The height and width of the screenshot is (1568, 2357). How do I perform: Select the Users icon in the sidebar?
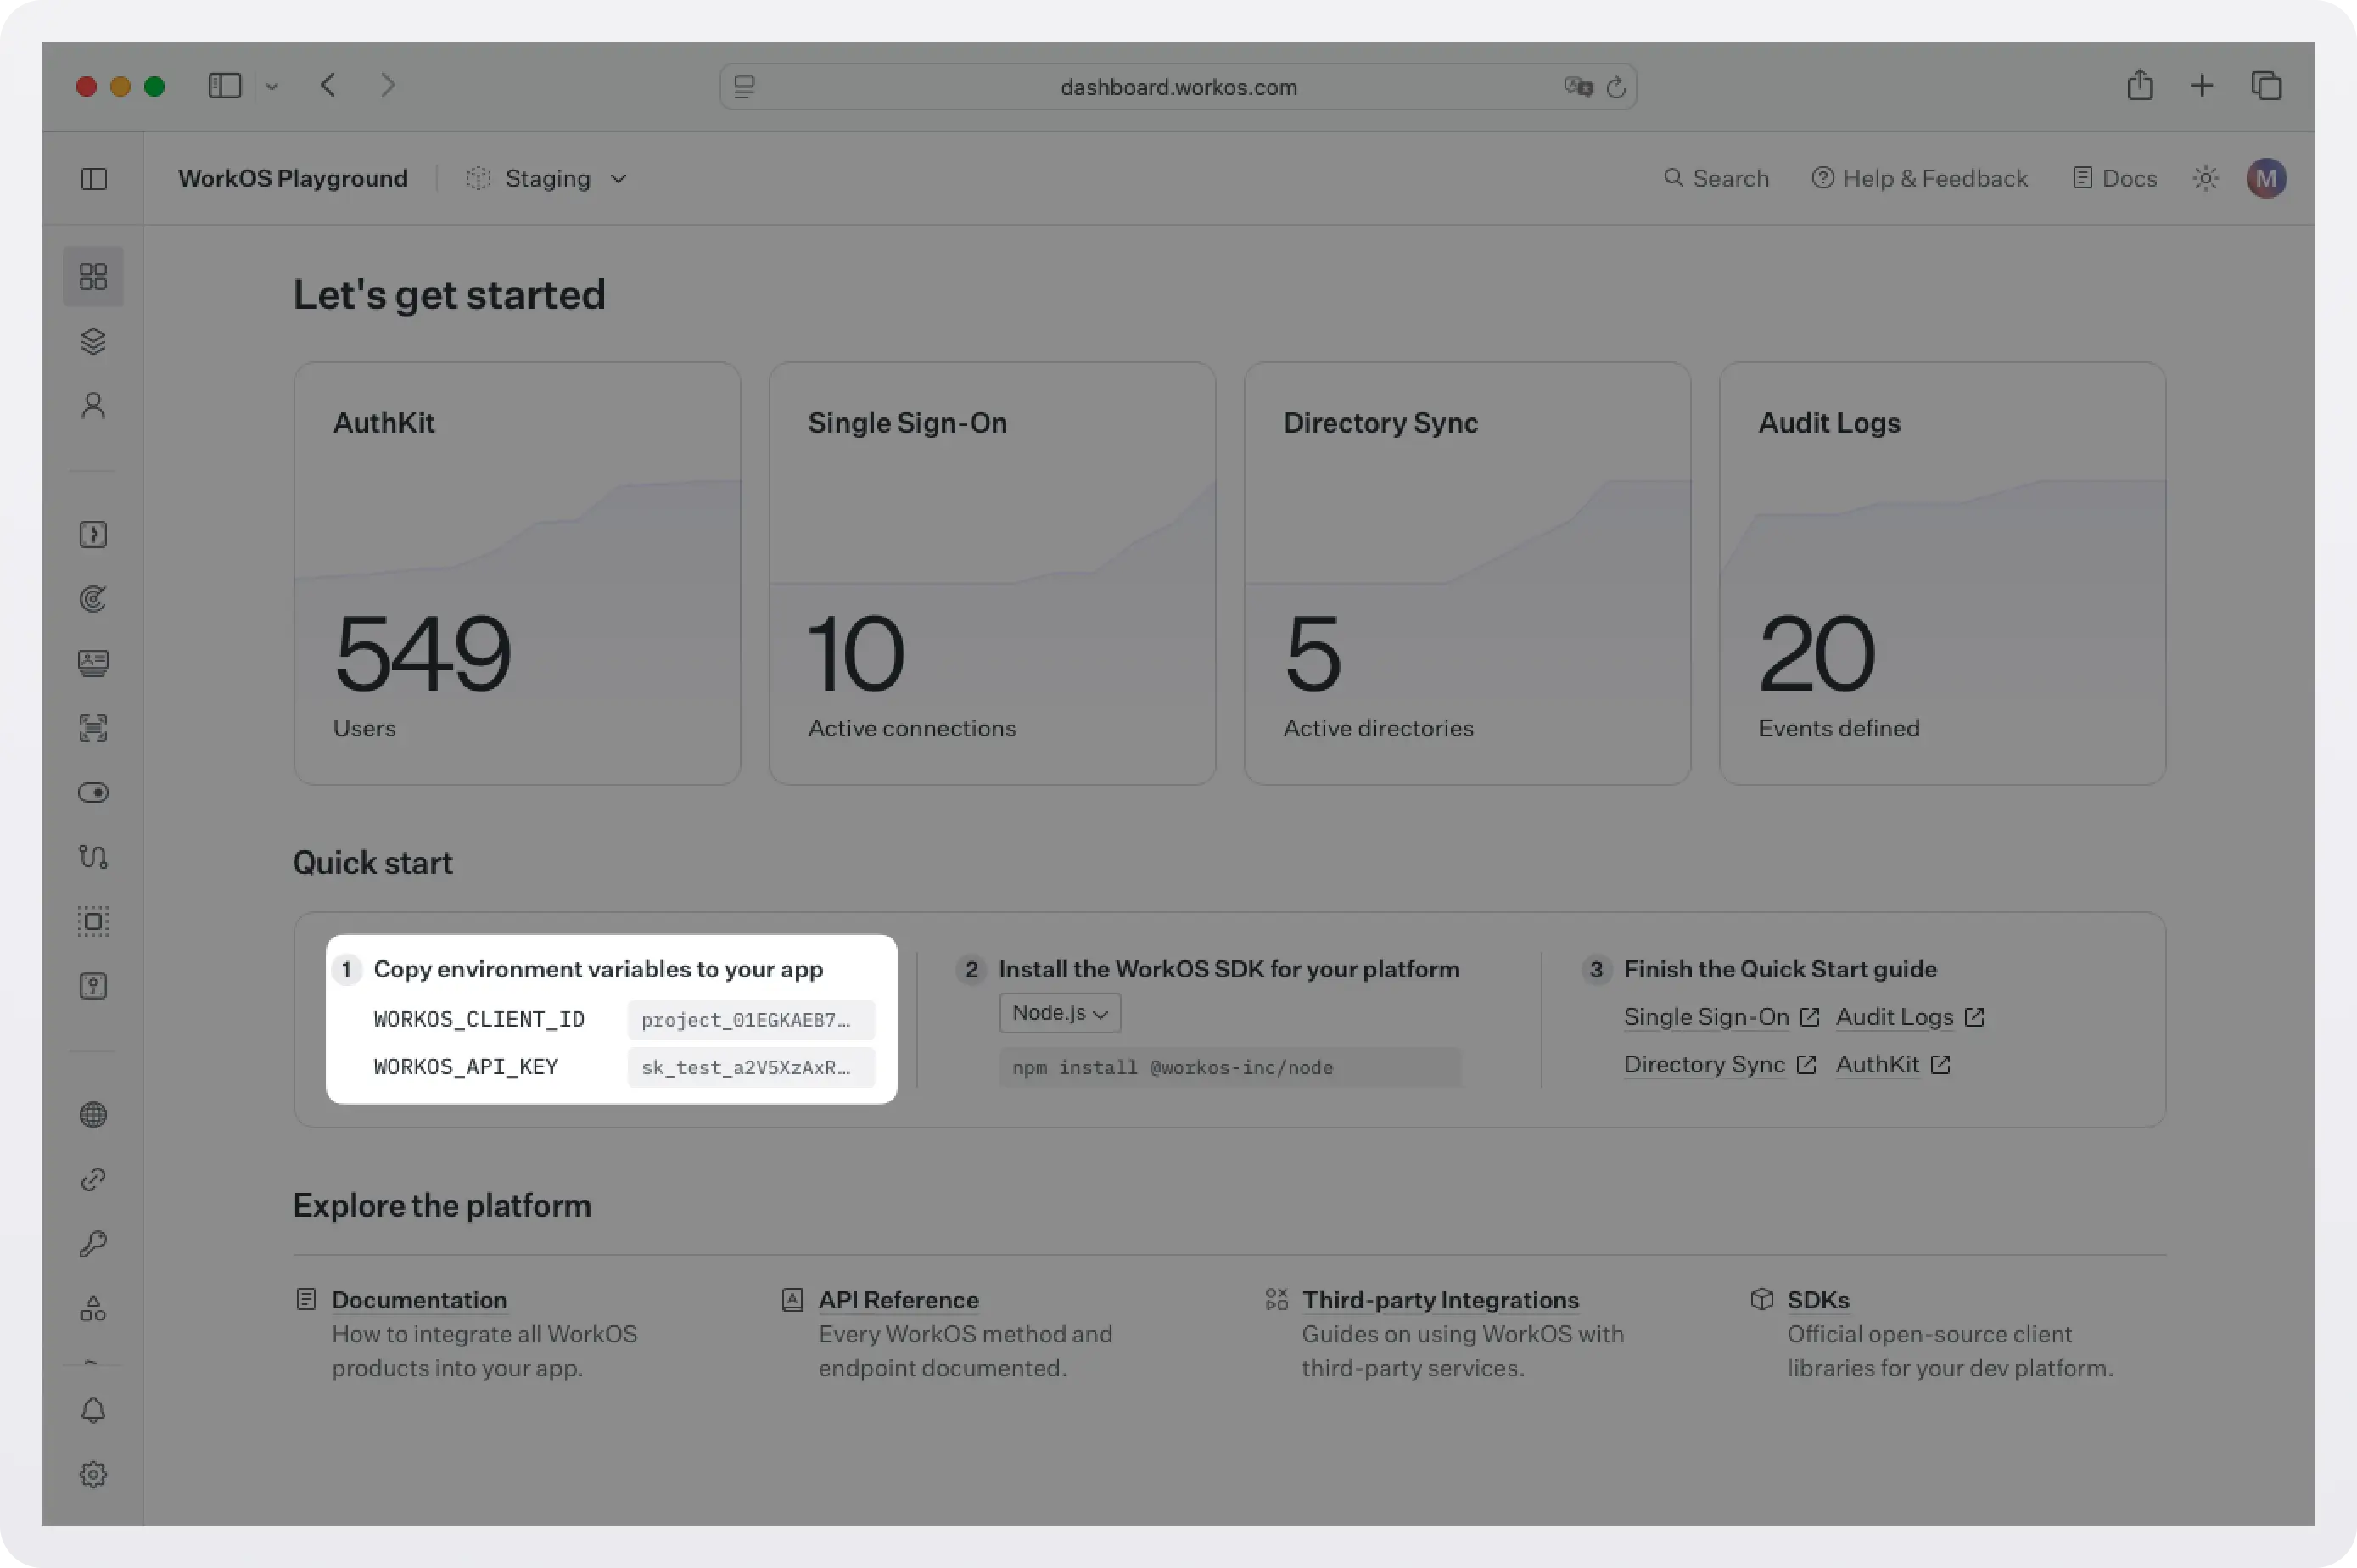point(93,404)
